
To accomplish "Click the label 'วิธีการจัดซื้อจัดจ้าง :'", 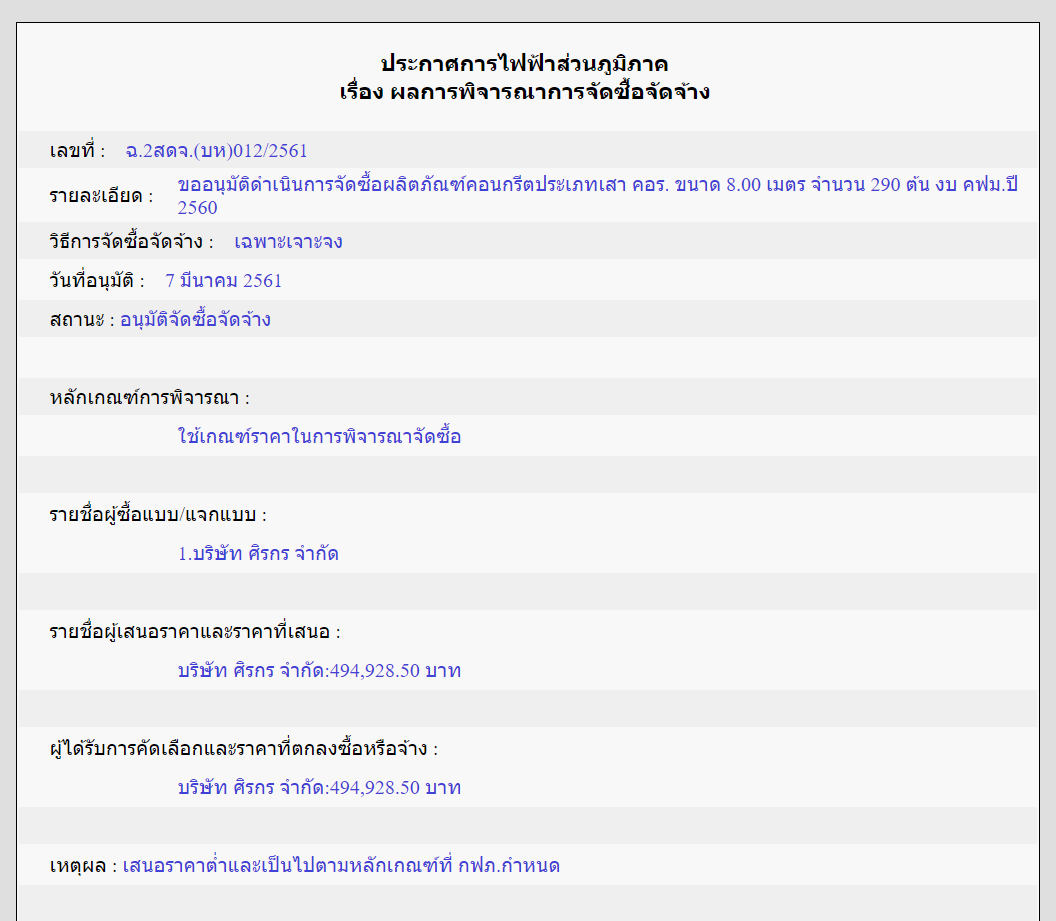I will click(x=131, y=241).
